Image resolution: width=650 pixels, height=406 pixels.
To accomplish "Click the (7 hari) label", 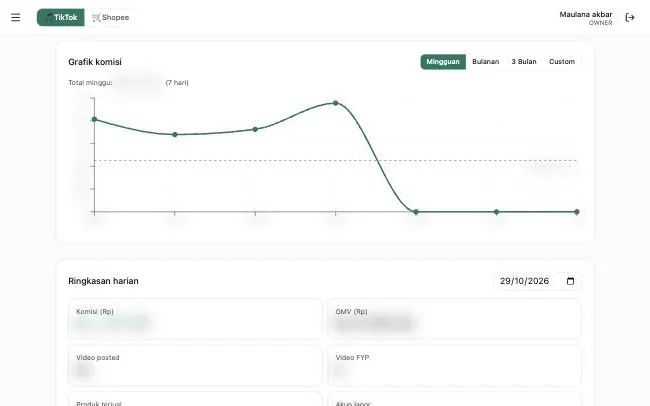I will (177, 83).
